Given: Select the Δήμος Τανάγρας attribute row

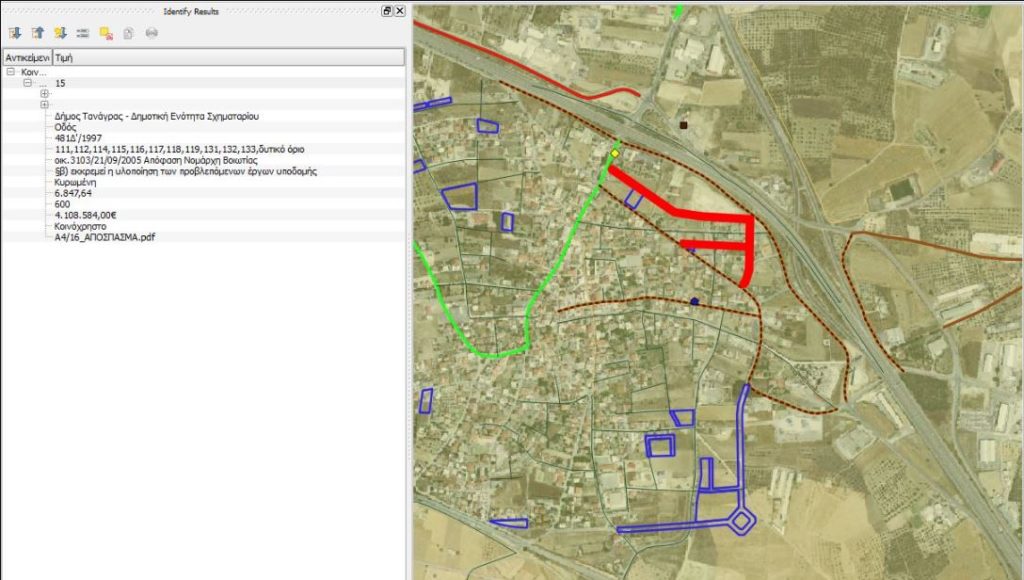Looking at the screenshot, I should [x=157, y=116].
